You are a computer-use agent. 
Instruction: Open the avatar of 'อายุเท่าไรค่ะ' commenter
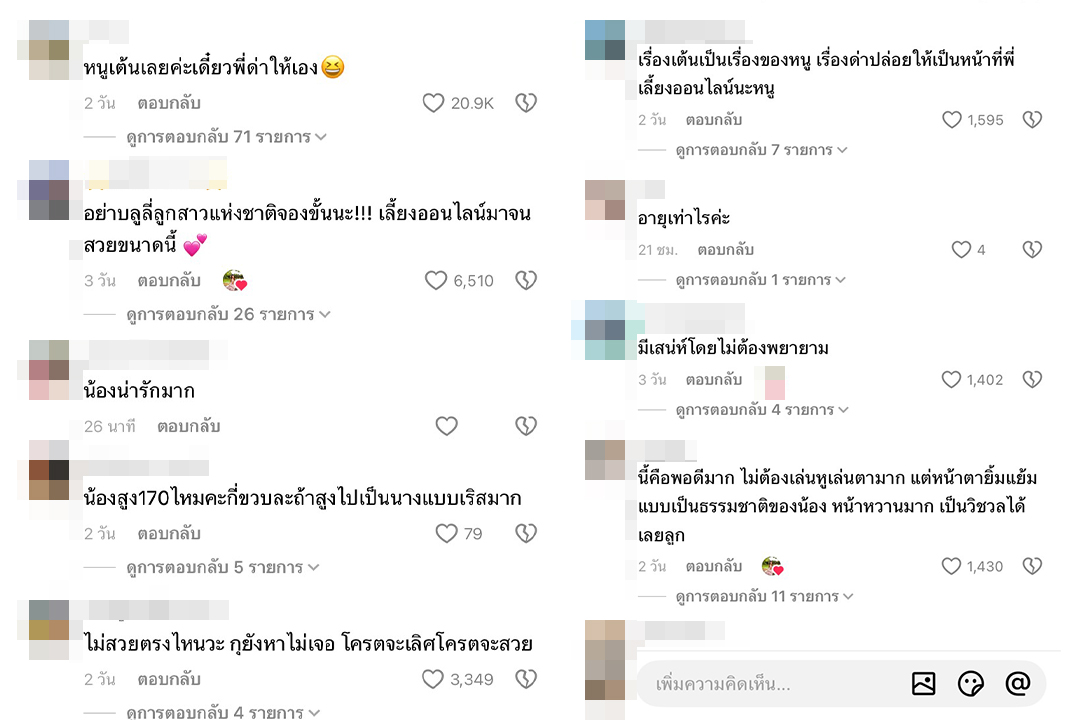605,200
